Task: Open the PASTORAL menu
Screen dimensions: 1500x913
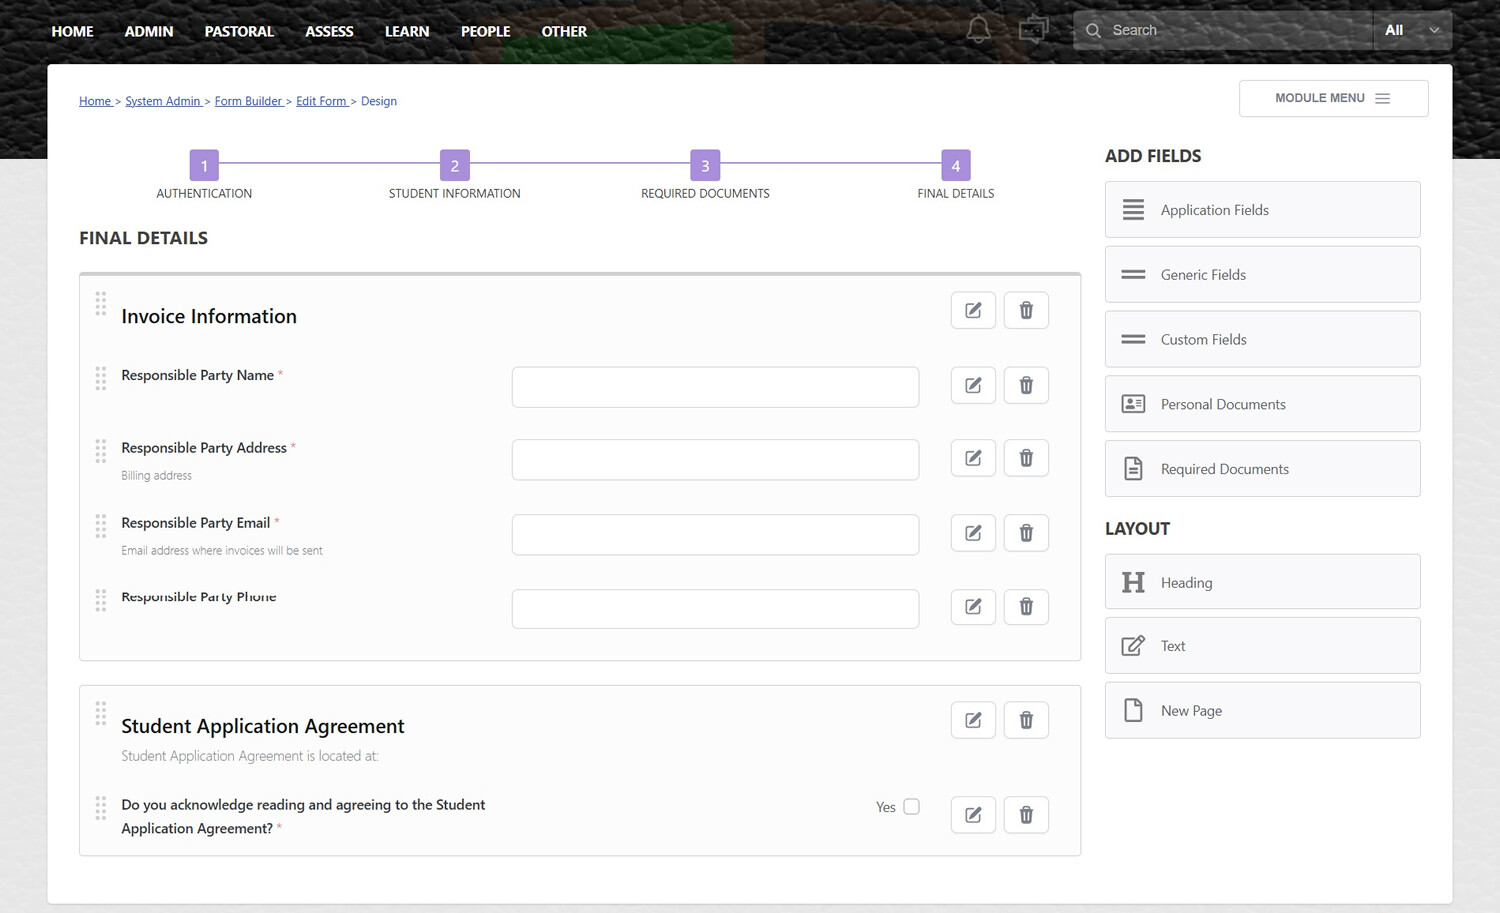Action: (x=239, y=31)
